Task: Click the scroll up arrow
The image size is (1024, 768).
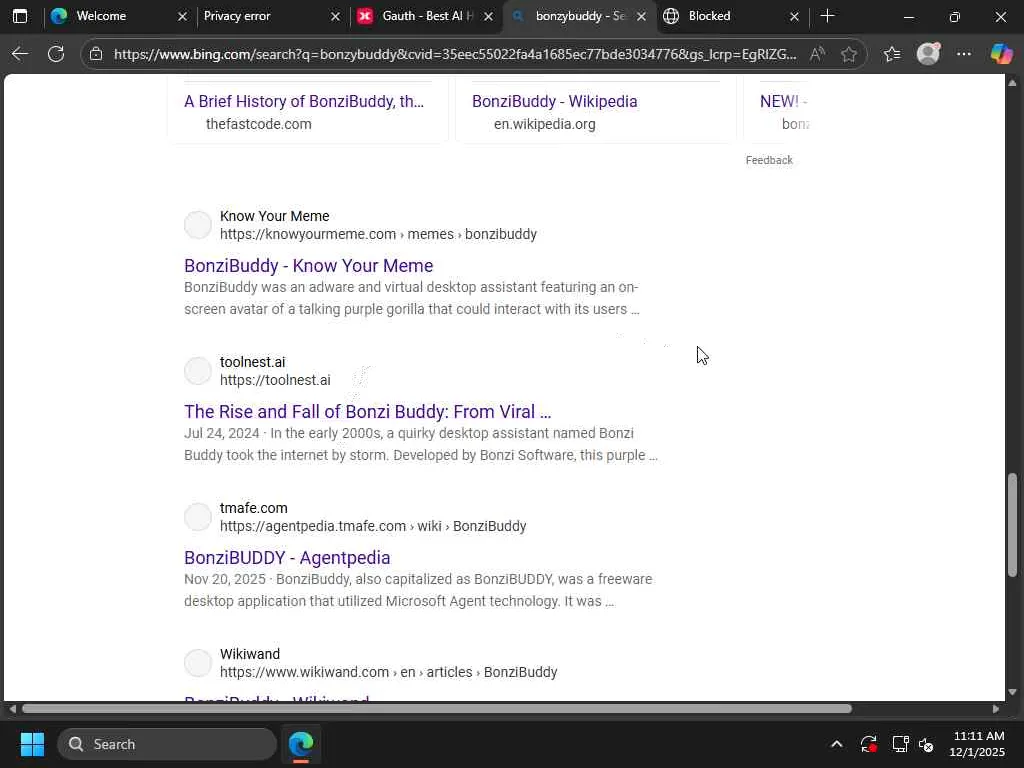Action: point(1012,83)
